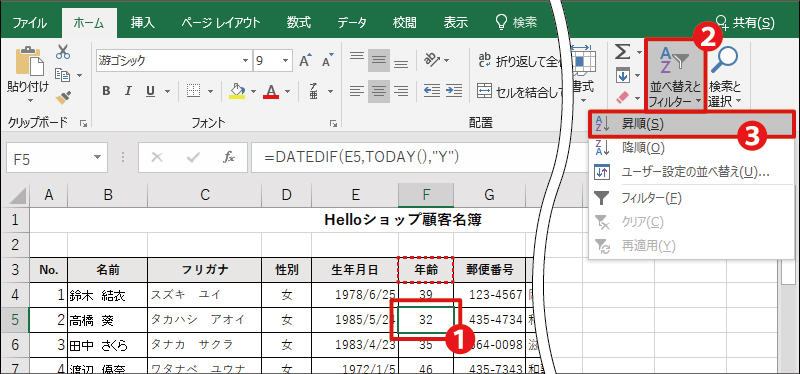
Task: Center cell text horizontally
Action: (x=379, y=91)
